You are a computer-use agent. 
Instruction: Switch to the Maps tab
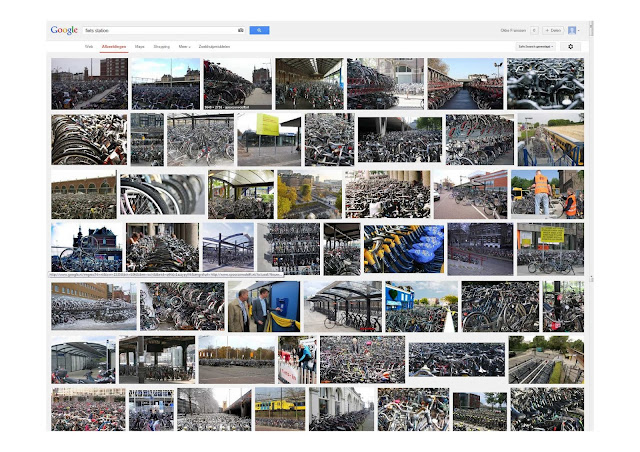(x=140, y=47)
